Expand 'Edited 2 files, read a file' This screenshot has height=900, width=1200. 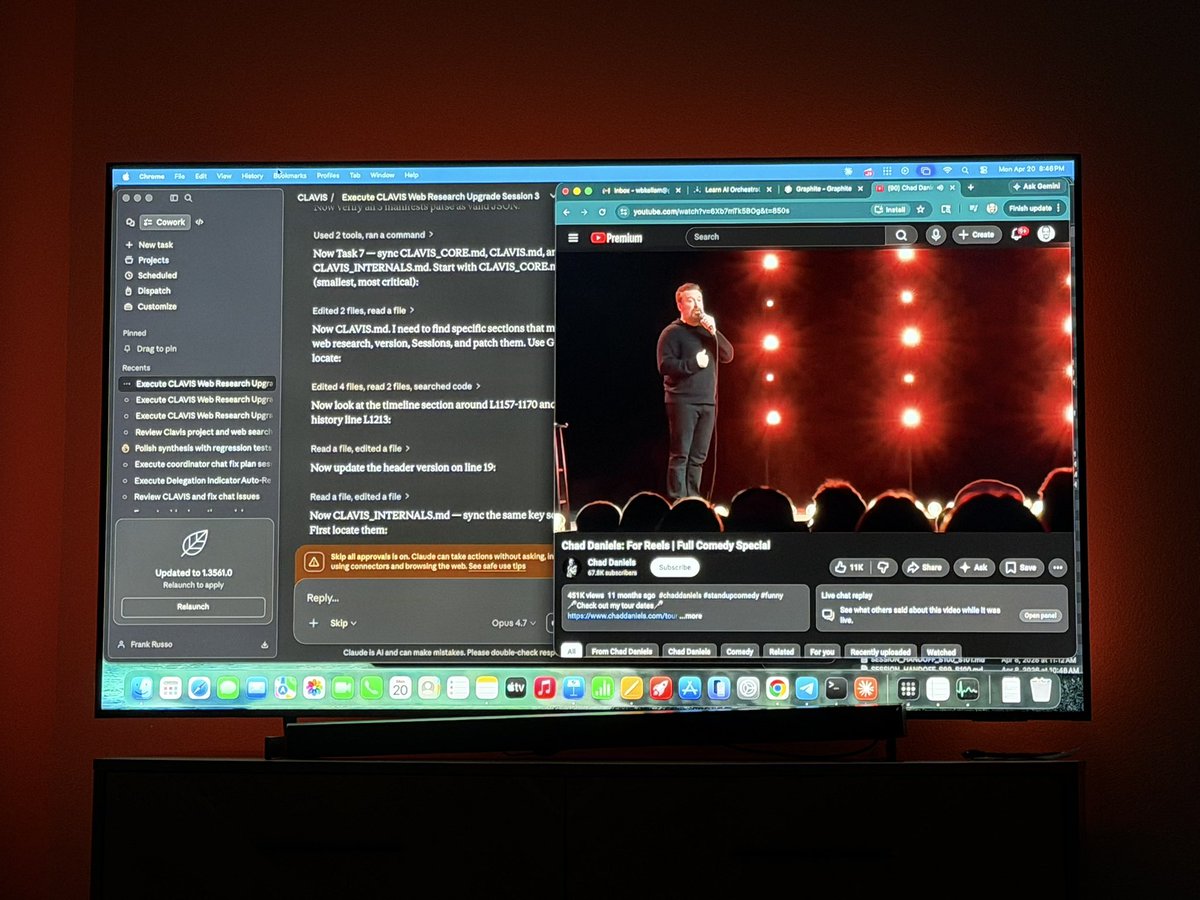[x=362, y=310]
